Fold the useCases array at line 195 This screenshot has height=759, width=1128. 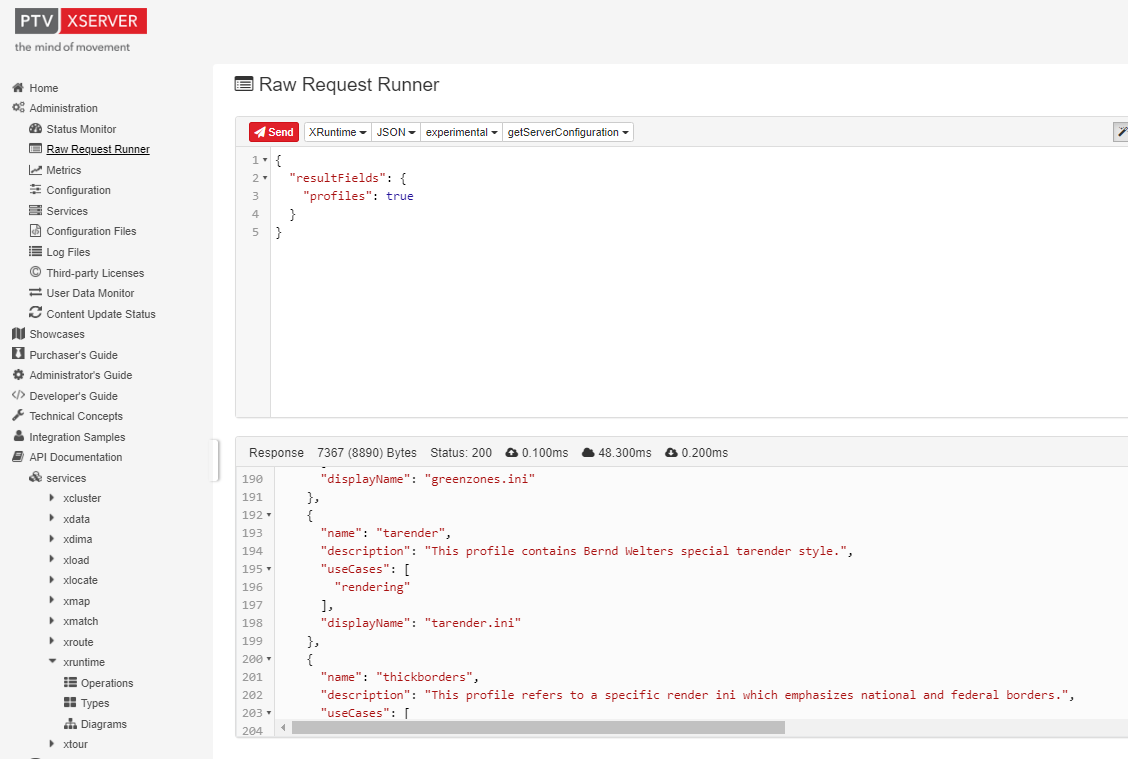point(269,569)
